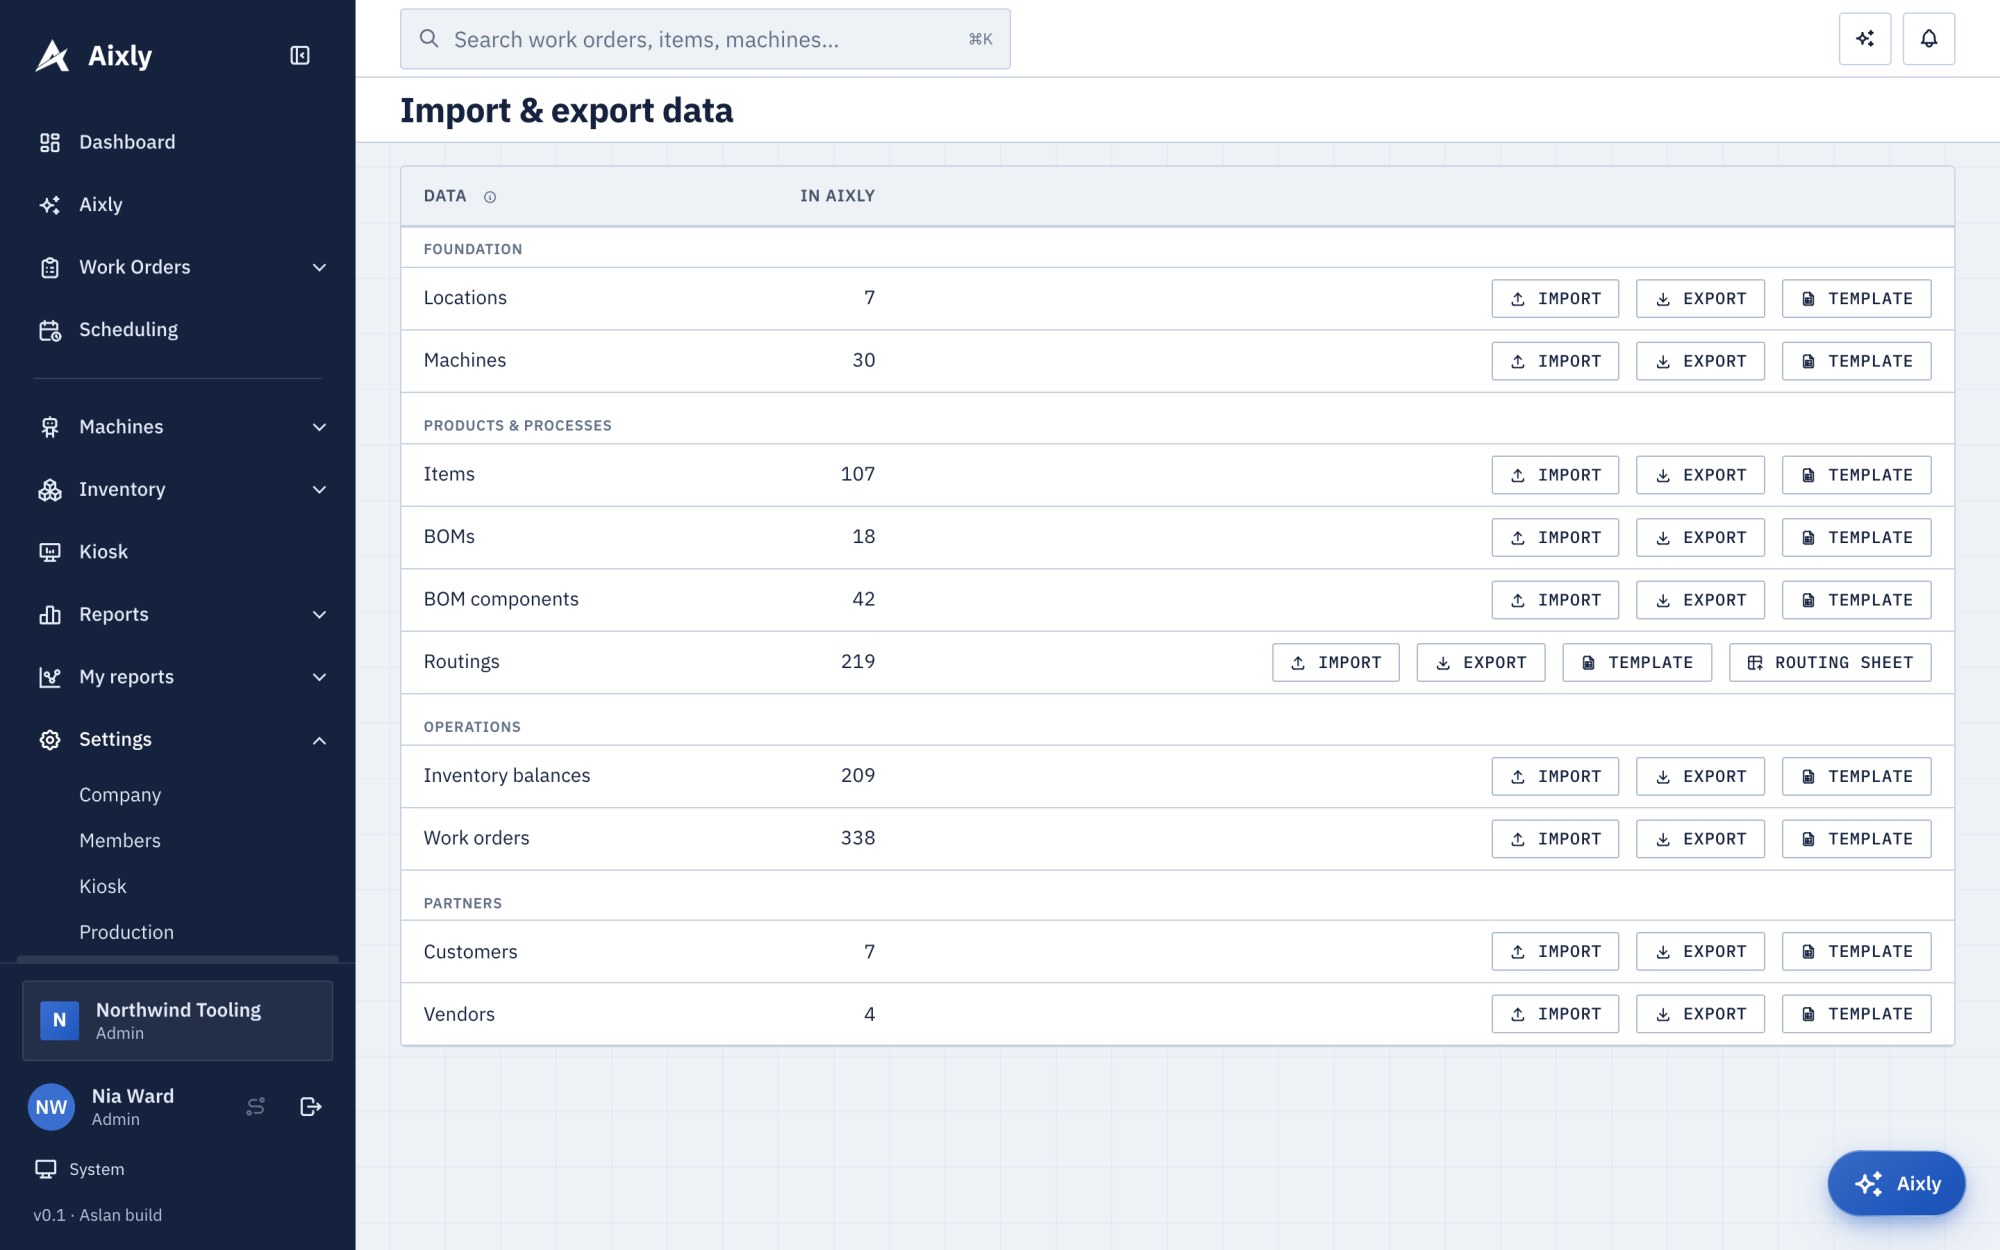Click the log out icon beside Nia Ward

pyautogui.click(x=311, y=1106)
